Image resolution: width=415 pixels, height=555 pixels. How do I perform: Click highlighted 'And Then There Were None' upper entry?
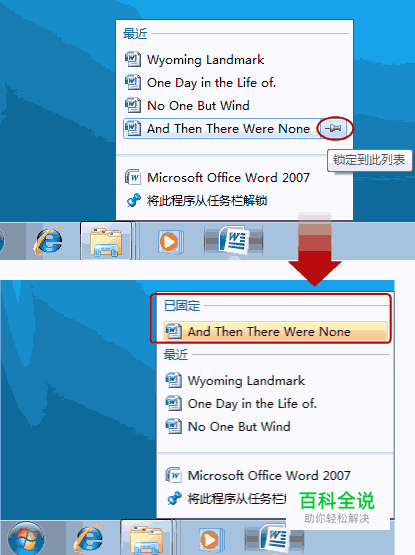[x=221, y=128]
